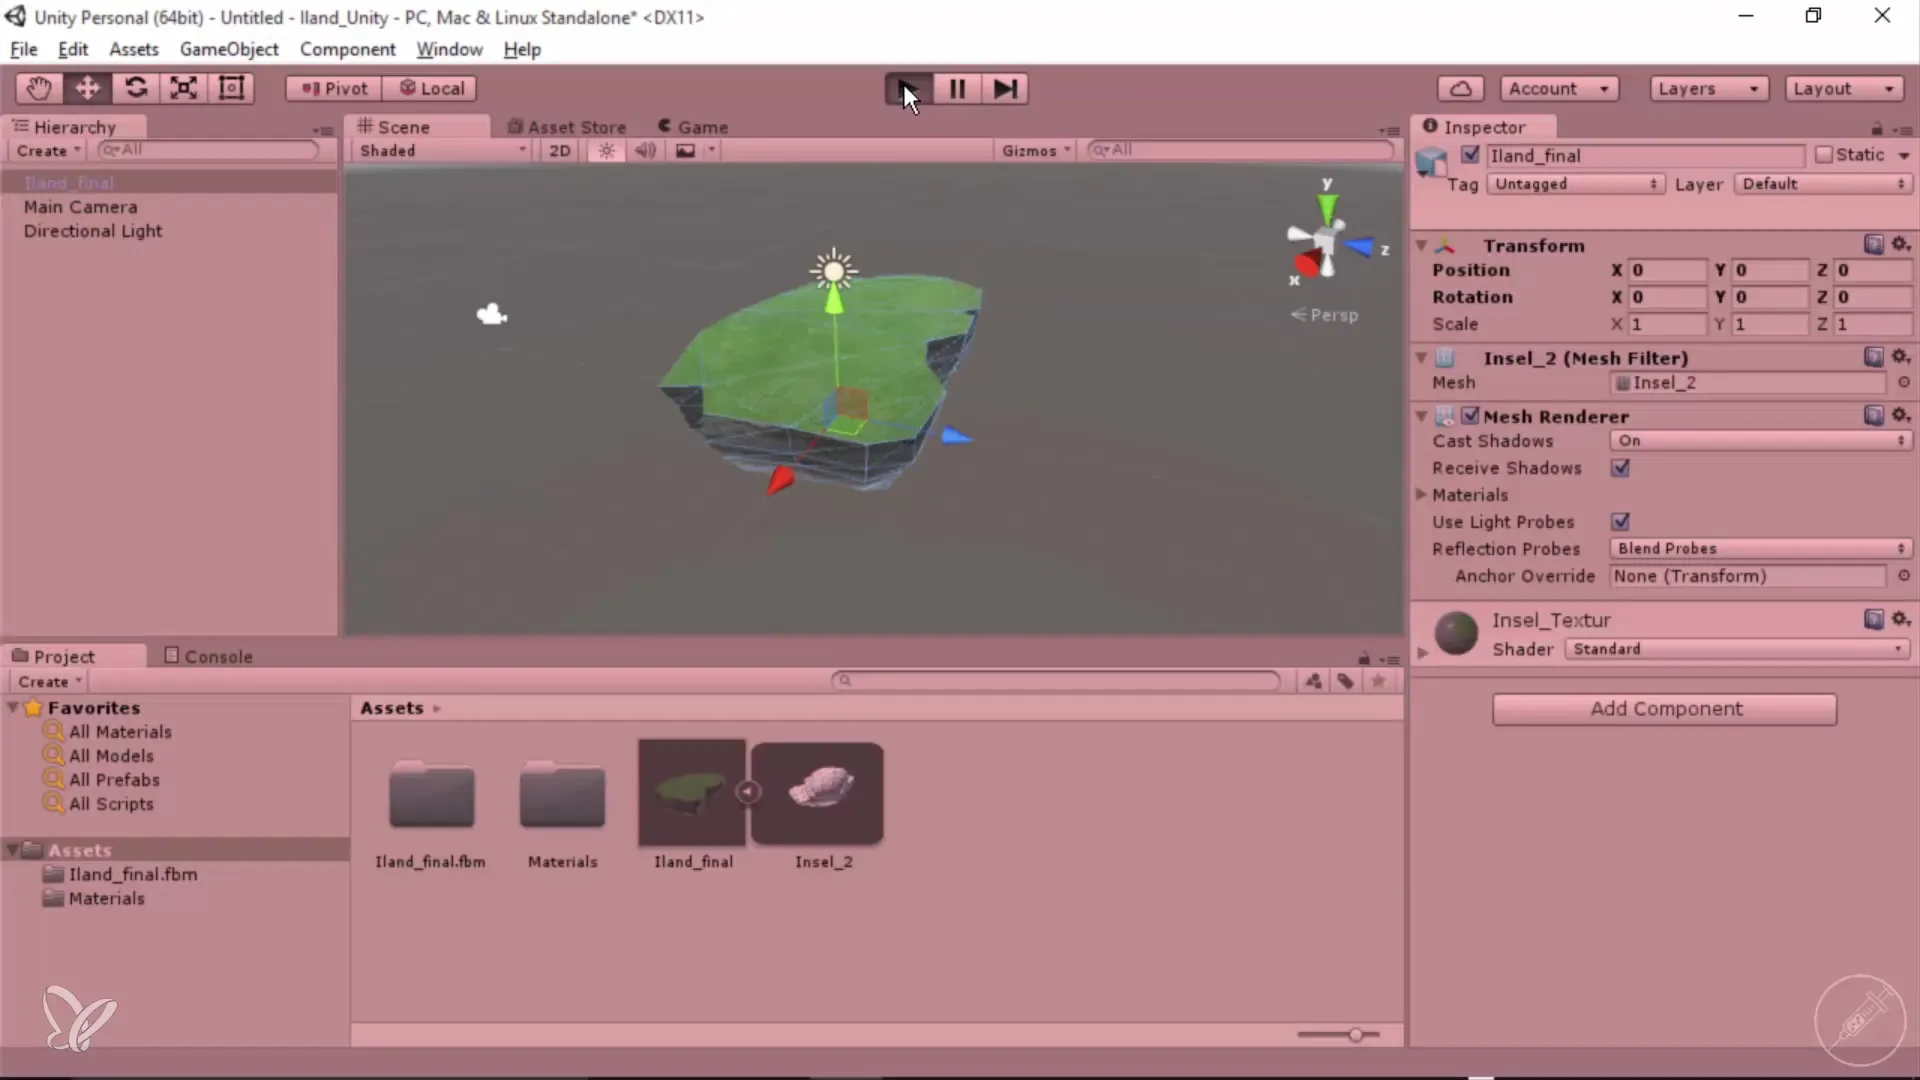Select the Scale tool
The height and width of the screenshot is (1080, 1920).
pyautogui.click(x=183, y=88)
